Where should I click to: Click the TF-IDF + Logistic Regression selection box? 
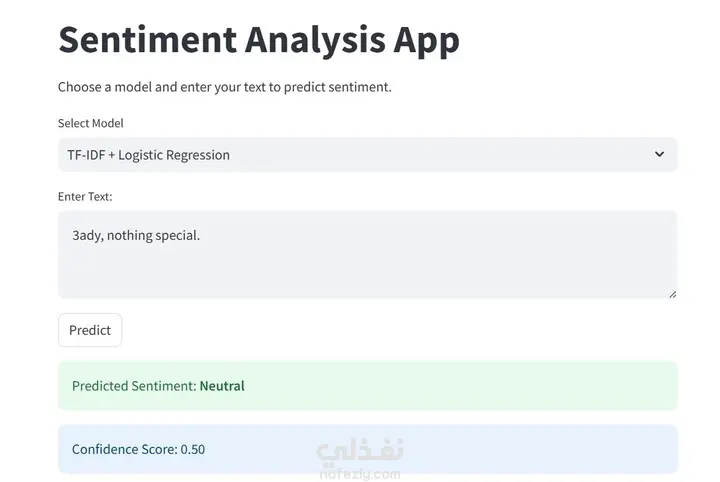367,155
